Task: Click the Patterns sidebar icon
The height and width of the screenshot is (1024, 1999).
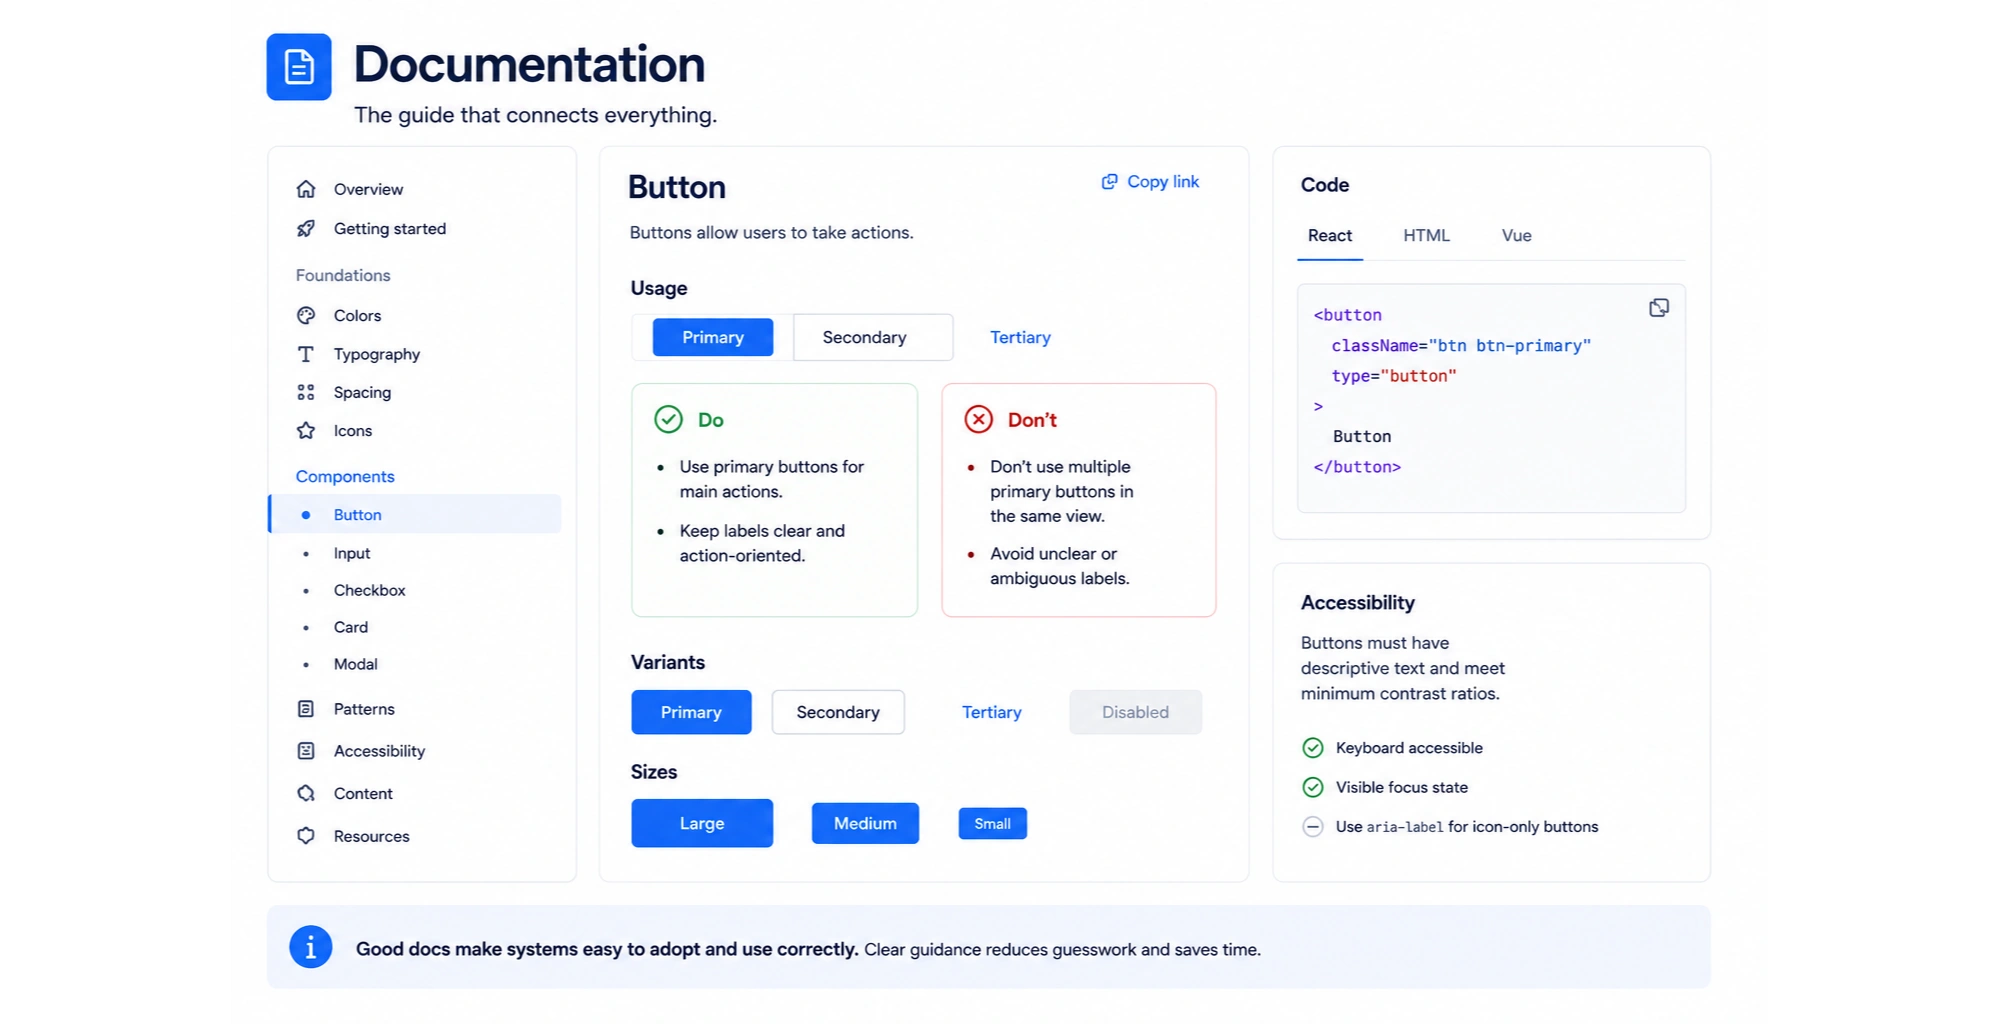Action: [x=306, y=709]
